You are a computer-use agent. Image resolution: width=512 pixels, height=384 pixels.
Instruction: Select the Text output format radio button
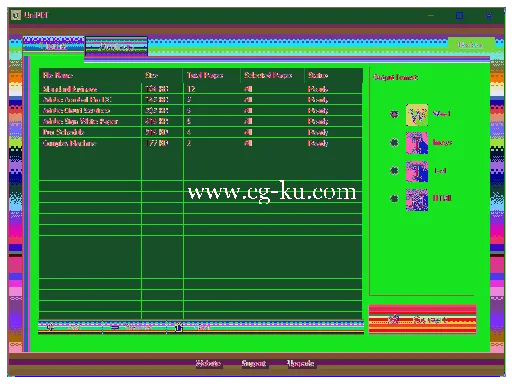tap(394, 171)
